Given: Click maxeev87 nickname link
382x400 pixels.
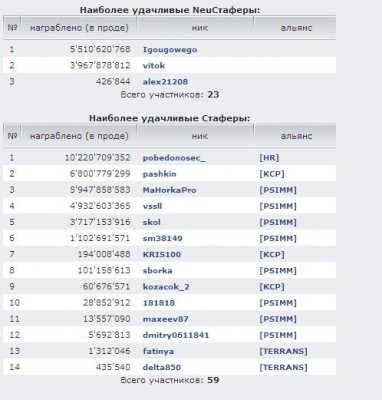Looking at the screenshot, I should [165, 319].
